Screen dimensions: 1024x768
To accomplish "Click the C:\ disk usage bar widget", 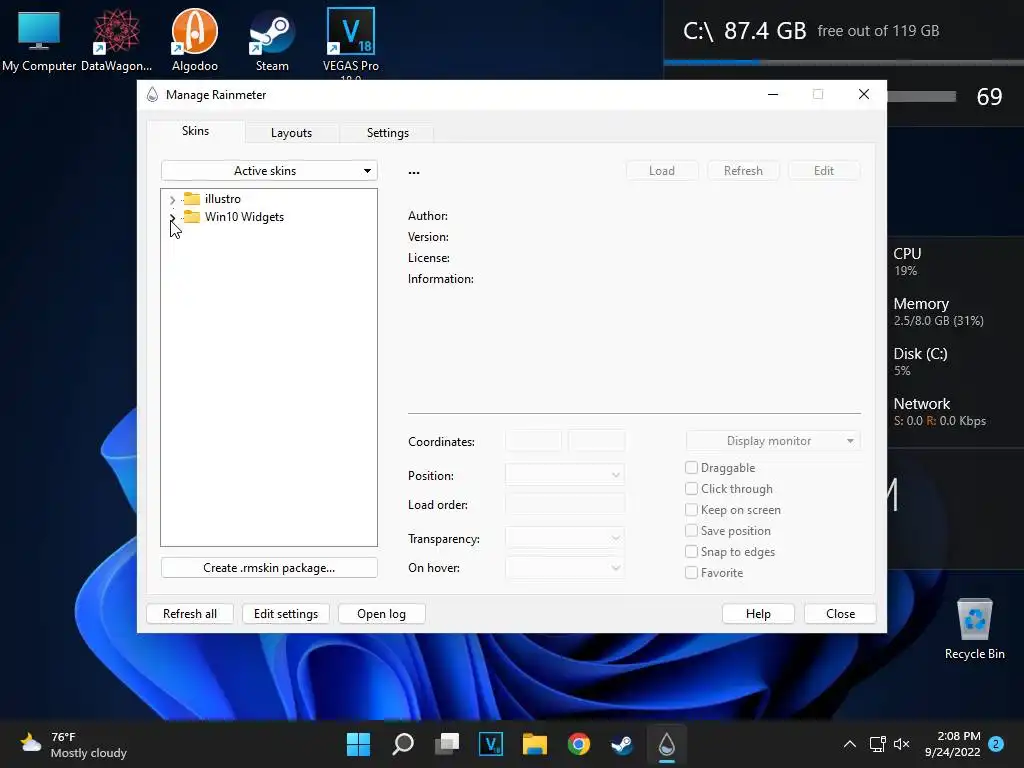I will pos(844,63).
